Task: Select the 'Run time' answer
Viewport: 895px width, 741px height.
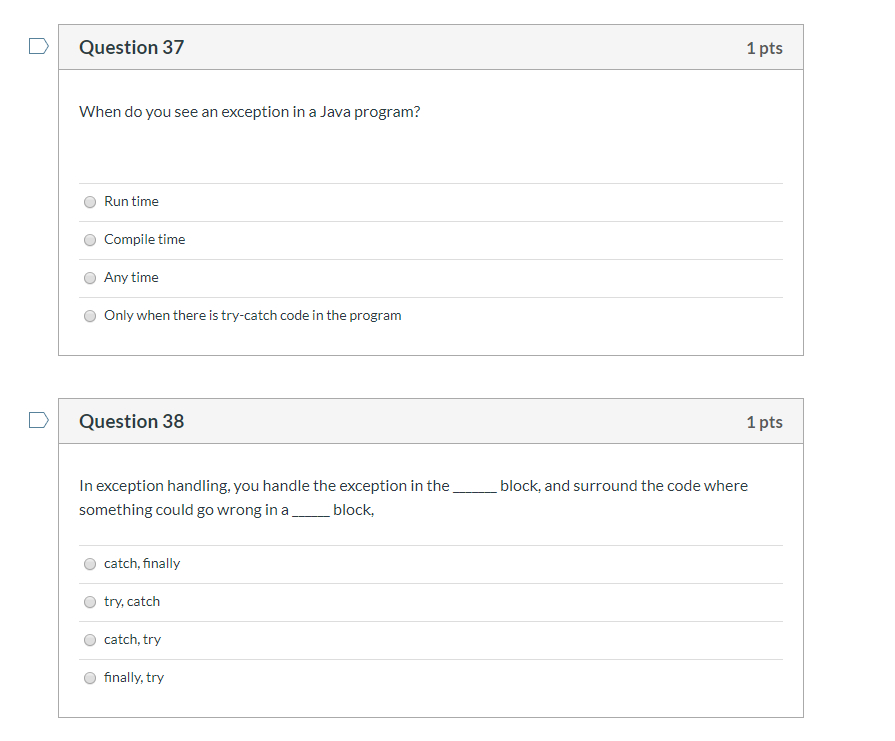Action: pyautogui.click(x=90, y=202)
